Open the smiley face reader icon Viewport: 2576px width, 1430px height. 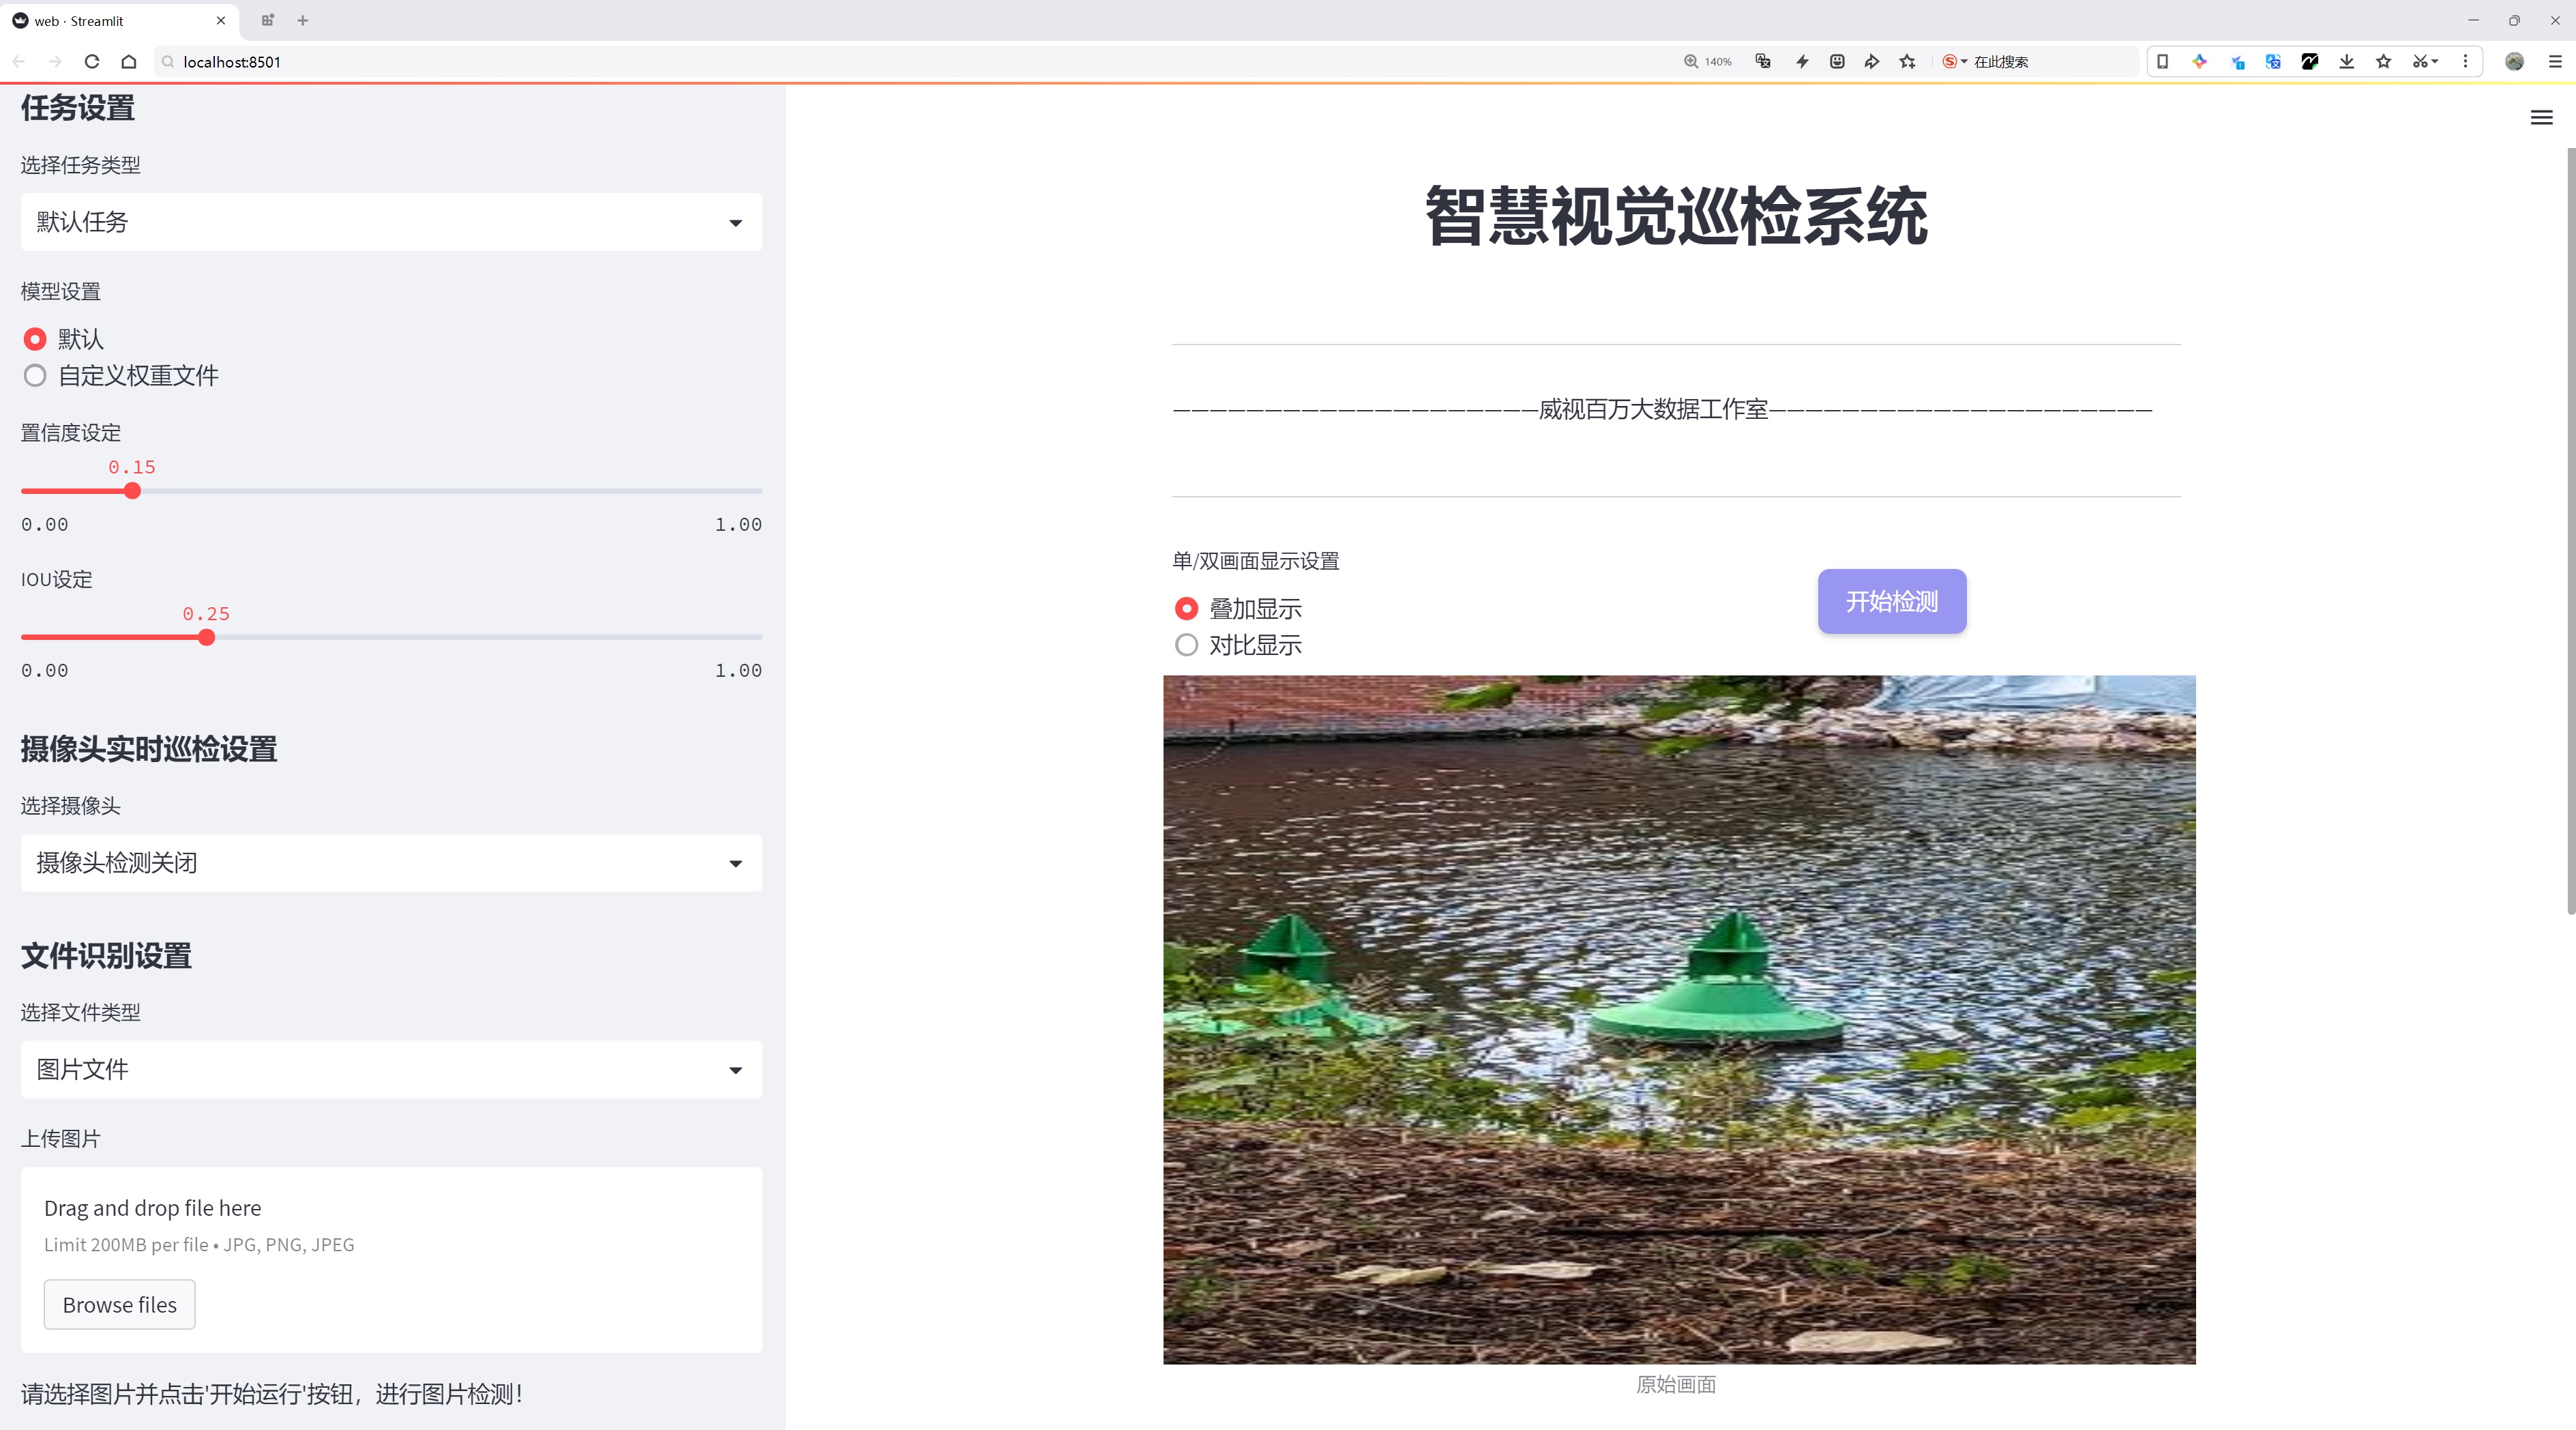click(x=1837, y=62)
